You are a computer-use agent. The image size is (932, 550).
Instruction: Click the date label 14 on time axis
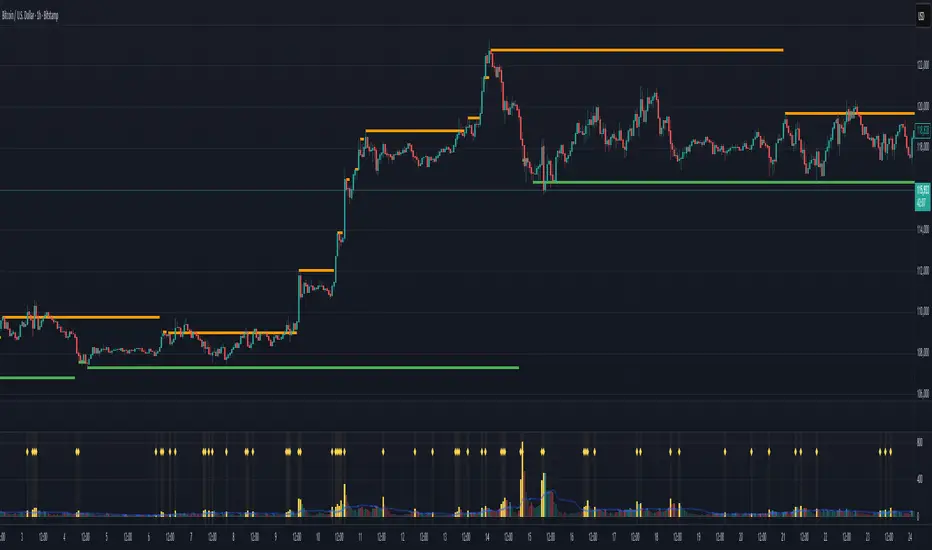(487, 537)
